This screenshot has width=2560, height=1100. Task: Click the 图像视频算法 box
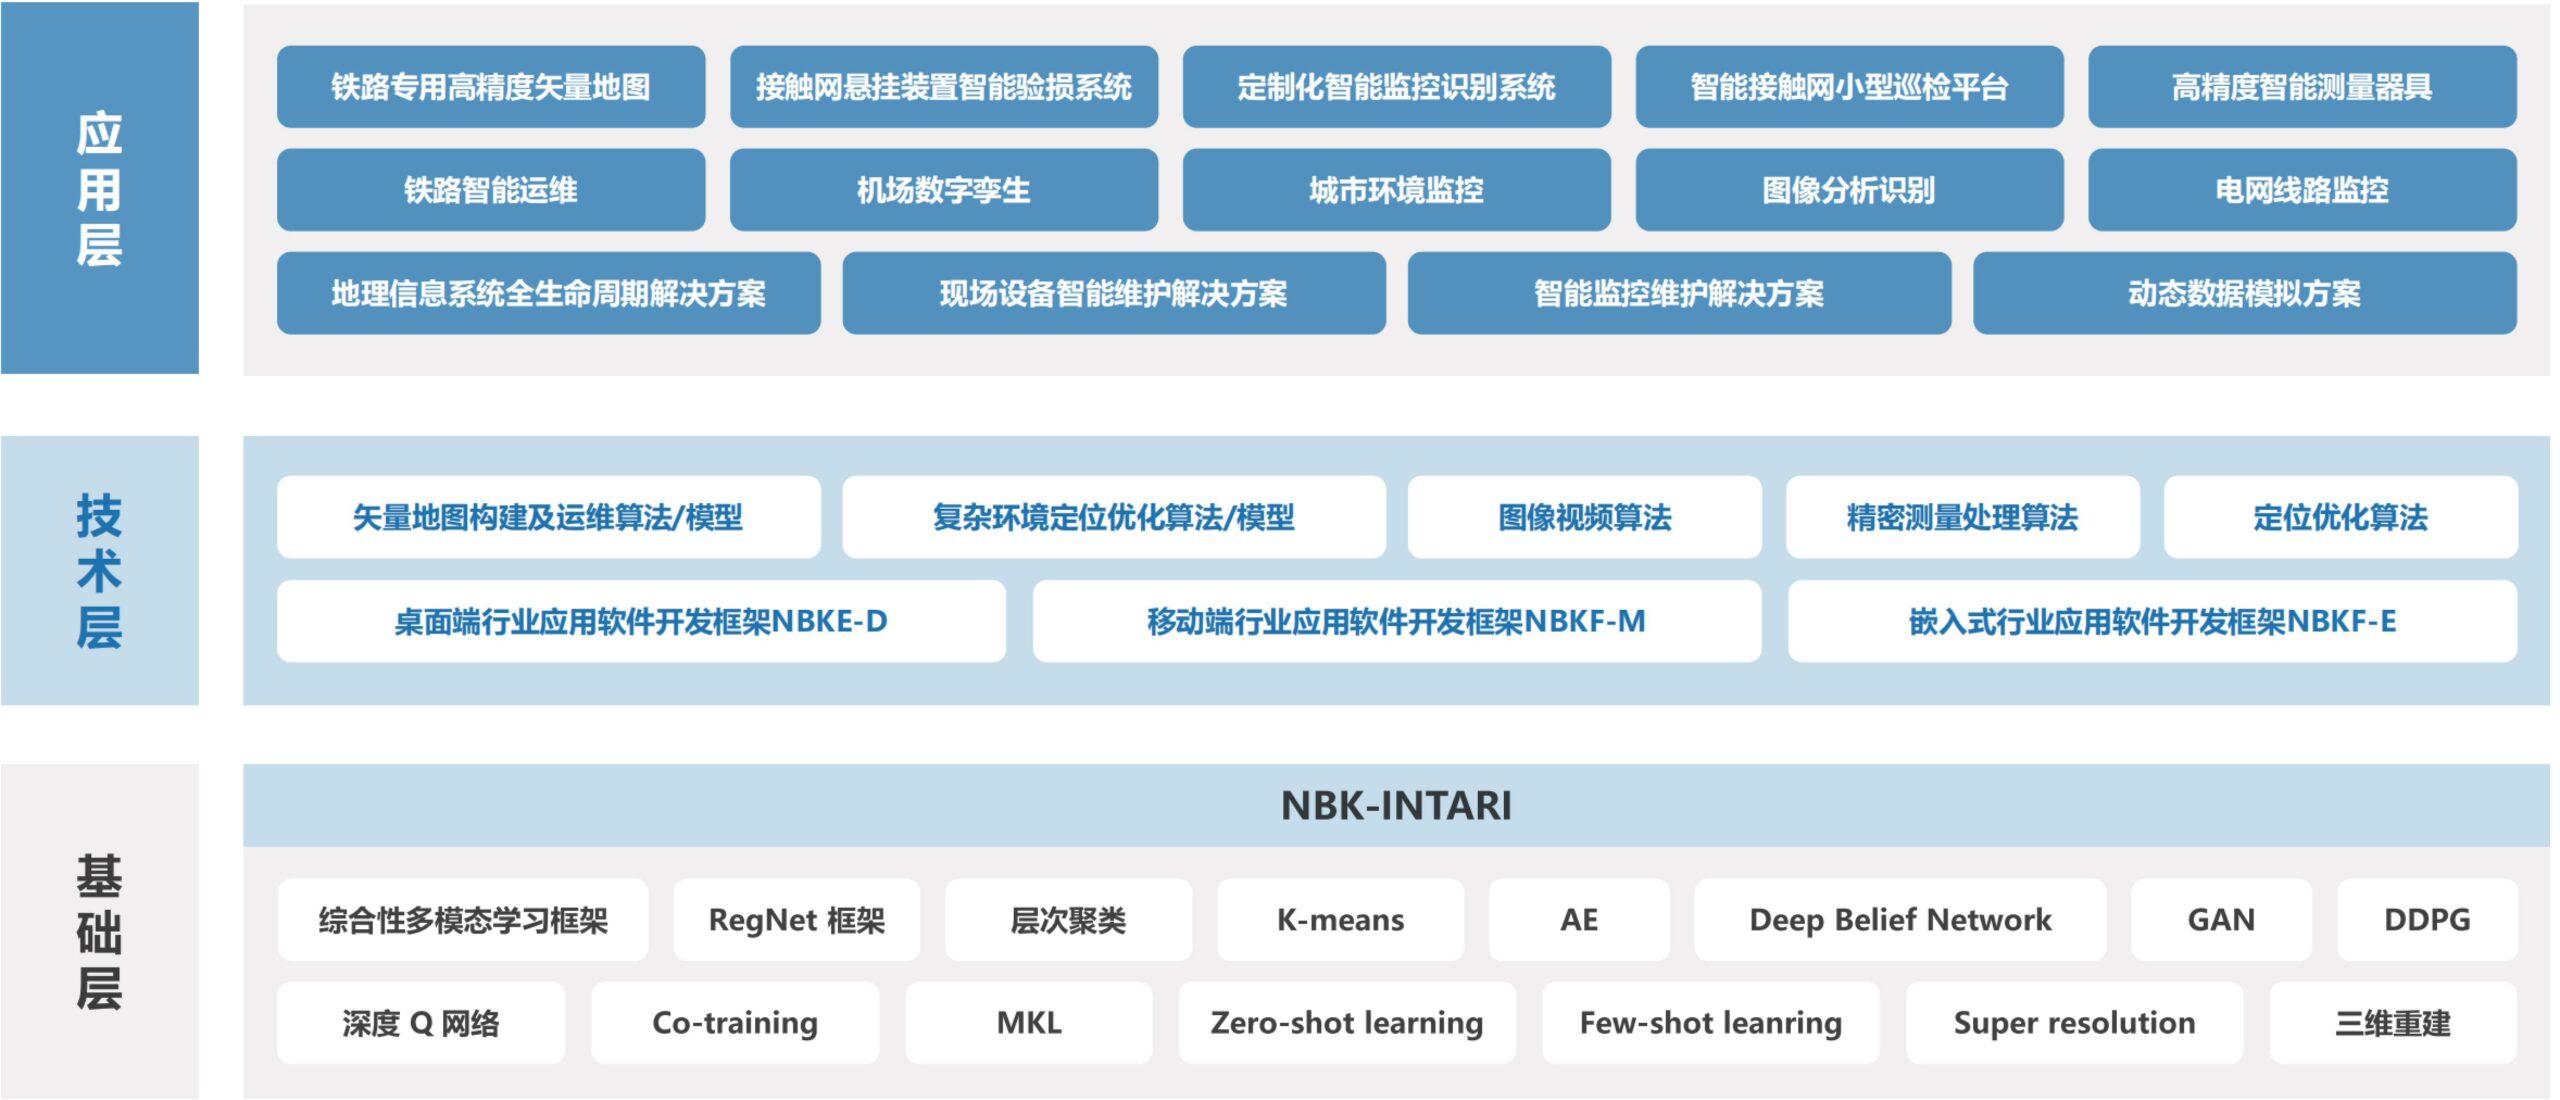click(1584, 517)
